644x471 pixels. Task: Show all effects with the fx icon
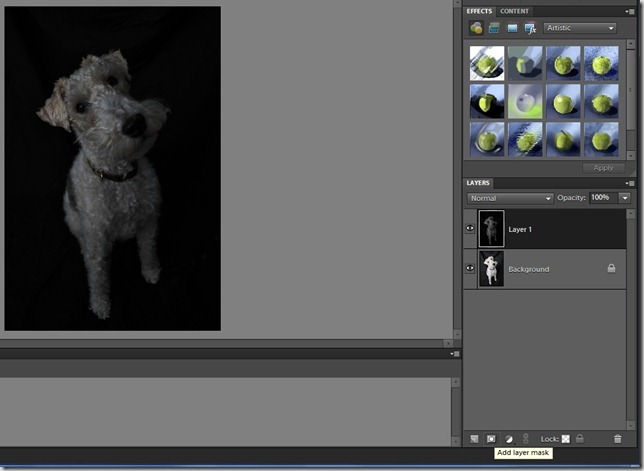tap(530, 28)
